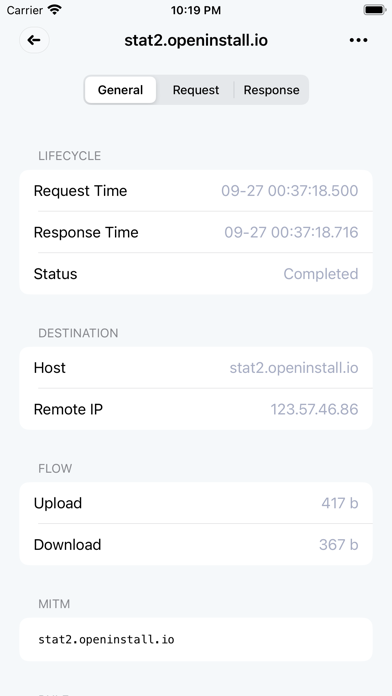Viewport: 392px width, 696px height.
Task: Tap the DESTINATION section header
Action: tap(78, 333)
